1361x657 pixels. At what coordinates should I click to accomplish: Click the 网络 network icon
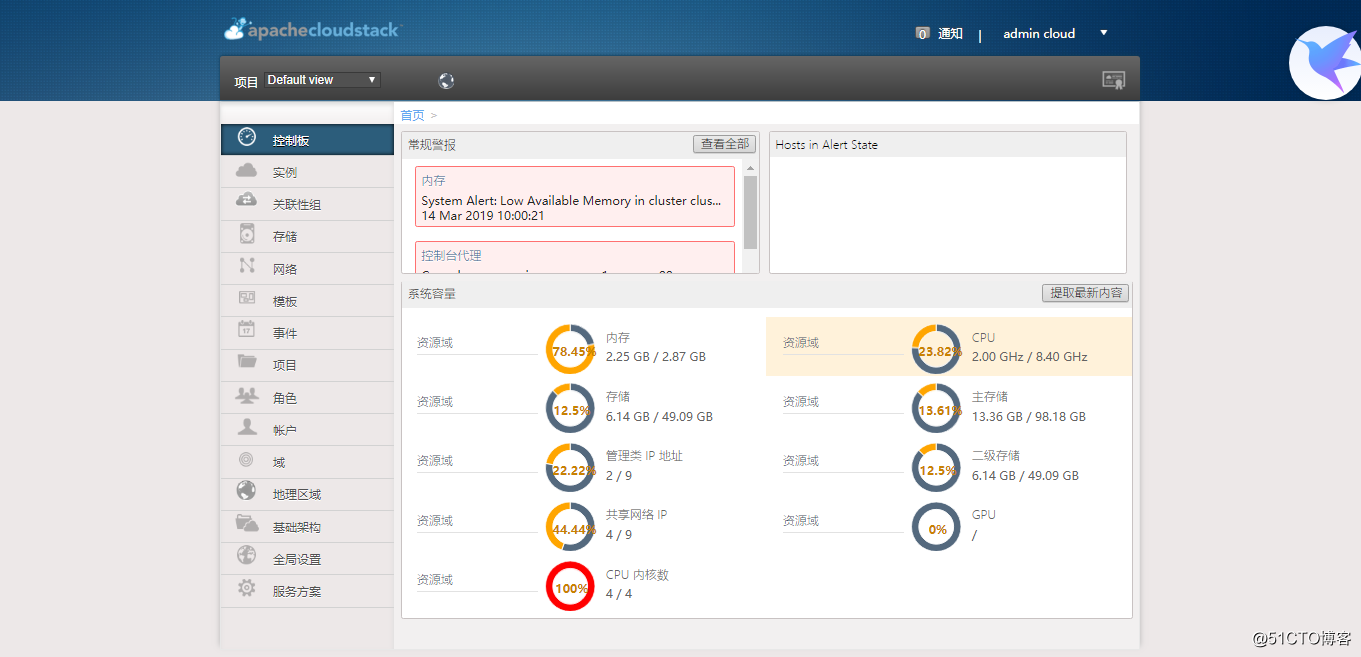(247, 267)
